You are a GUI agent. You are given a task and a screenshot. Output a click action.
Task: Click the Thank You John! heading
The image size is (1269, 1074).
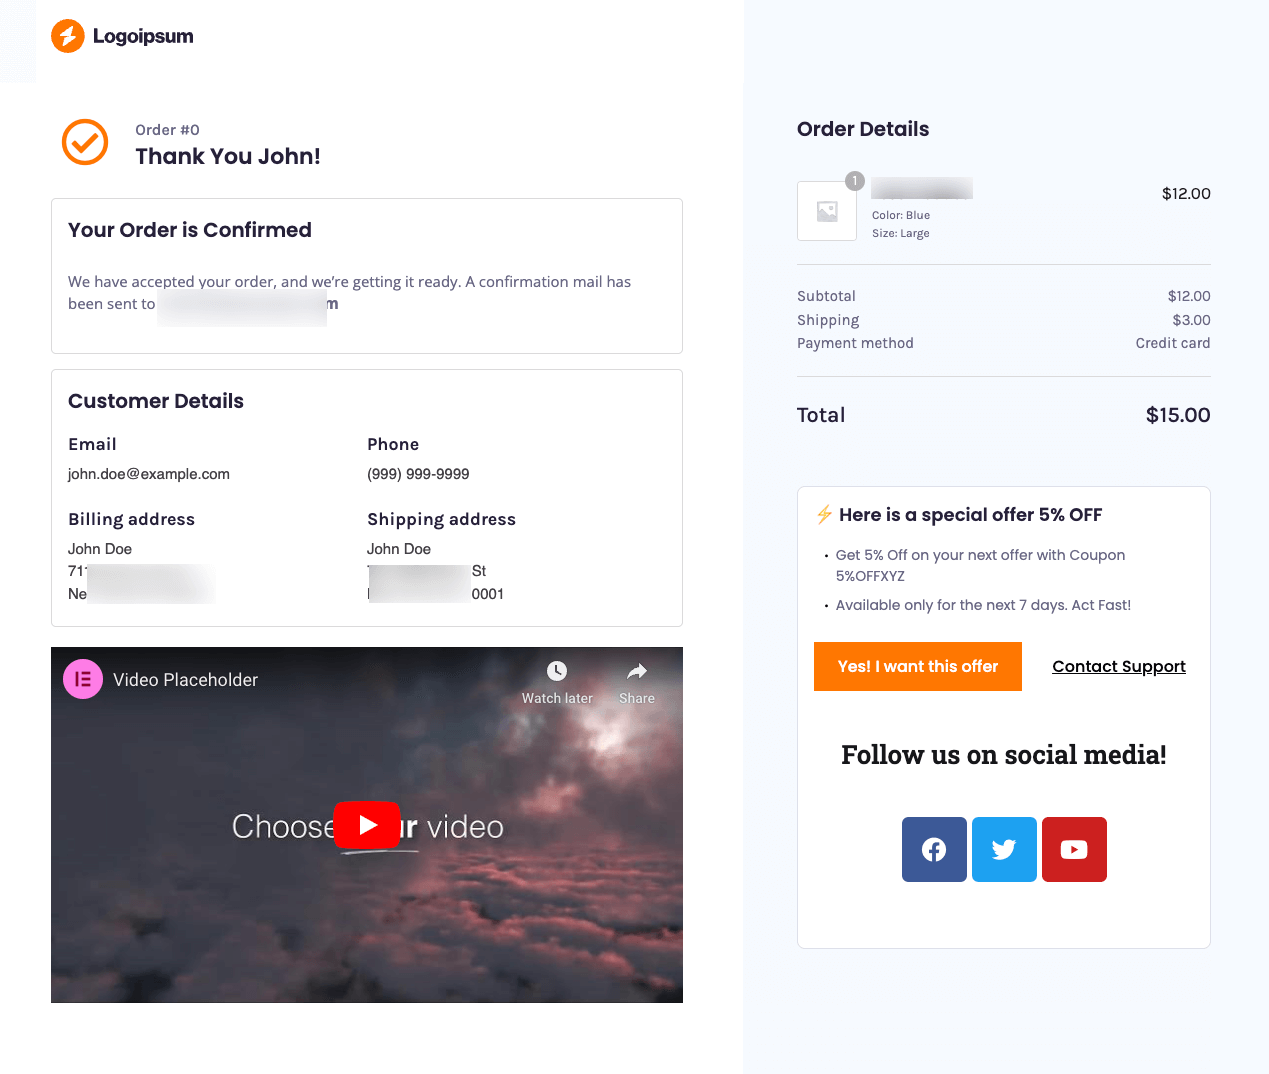click(228, 156)
